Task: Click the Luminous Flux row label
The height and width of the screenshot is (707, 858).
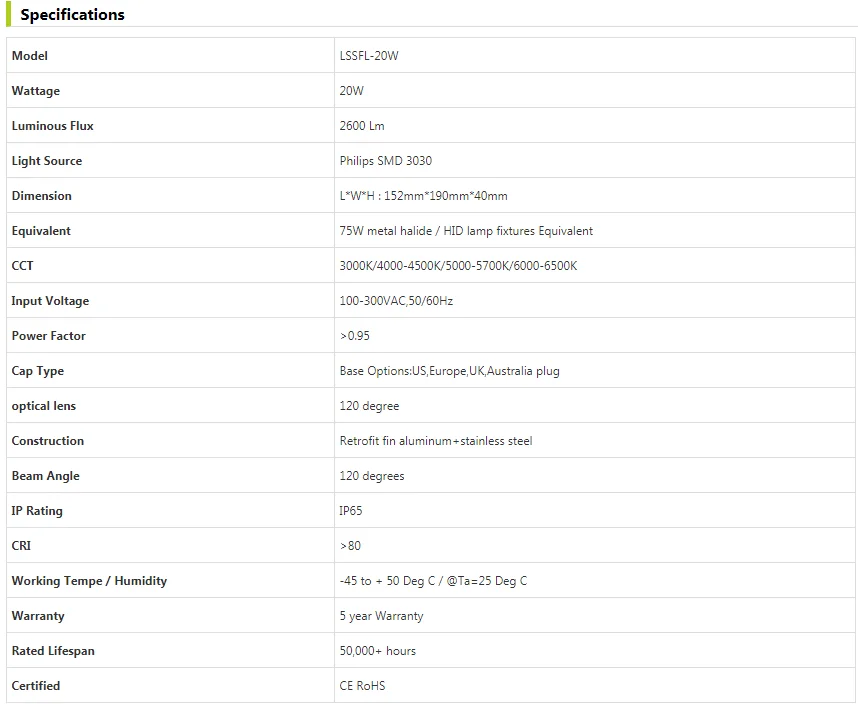Action: [x=52, y=126]
